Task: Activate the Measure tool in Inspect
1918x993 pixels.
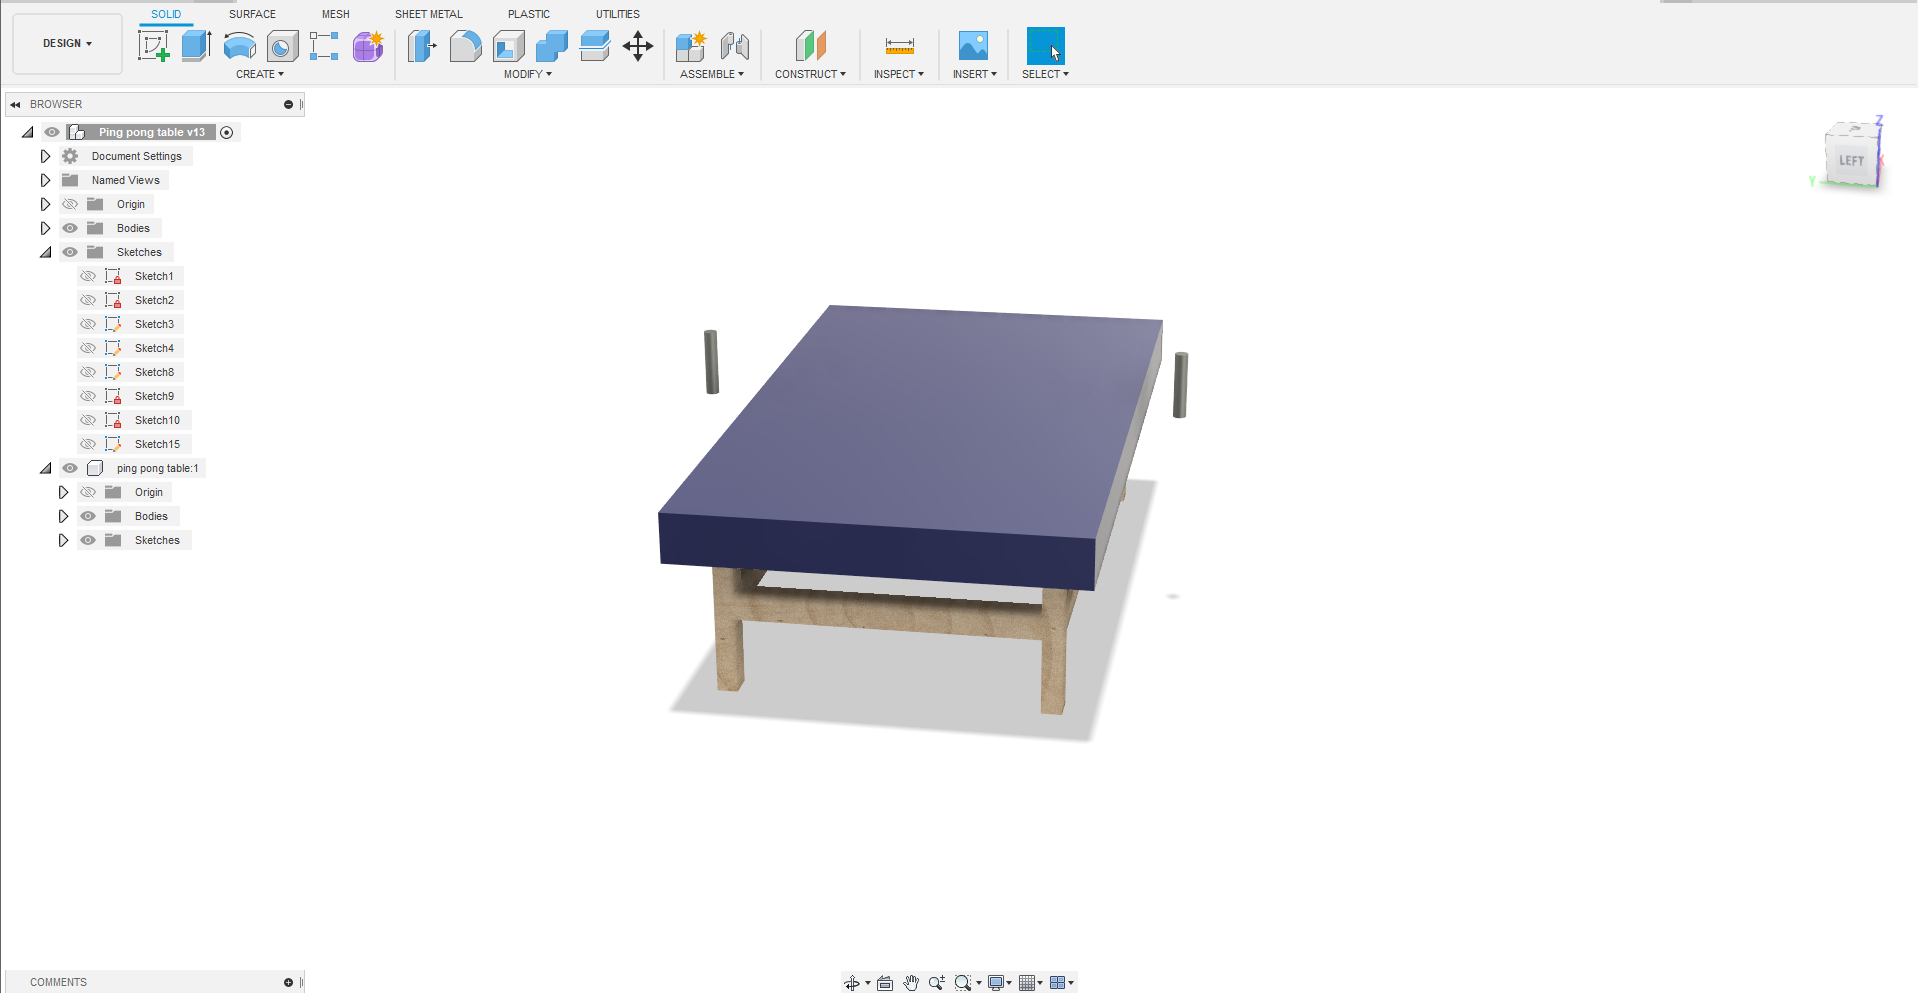Action: [899, 46]
